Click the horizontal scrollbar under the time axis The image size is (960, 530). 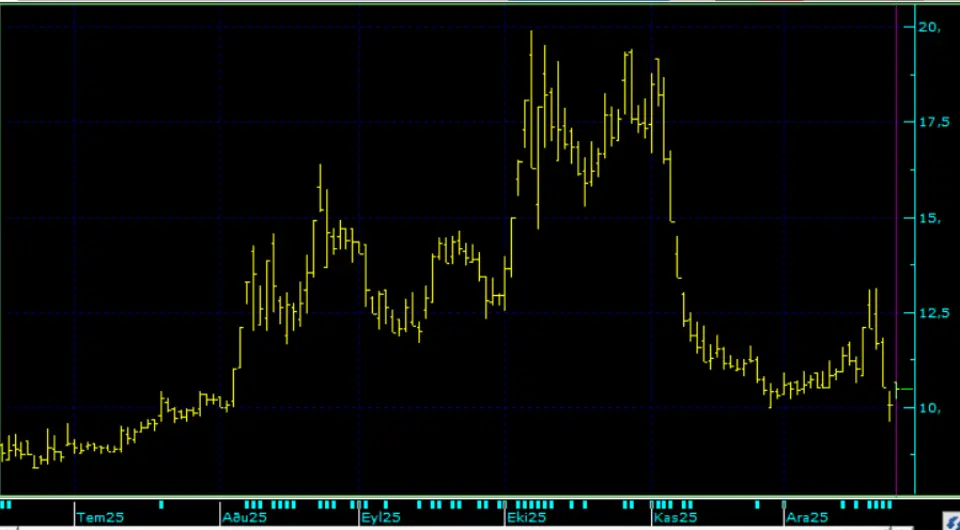[450, 526]
